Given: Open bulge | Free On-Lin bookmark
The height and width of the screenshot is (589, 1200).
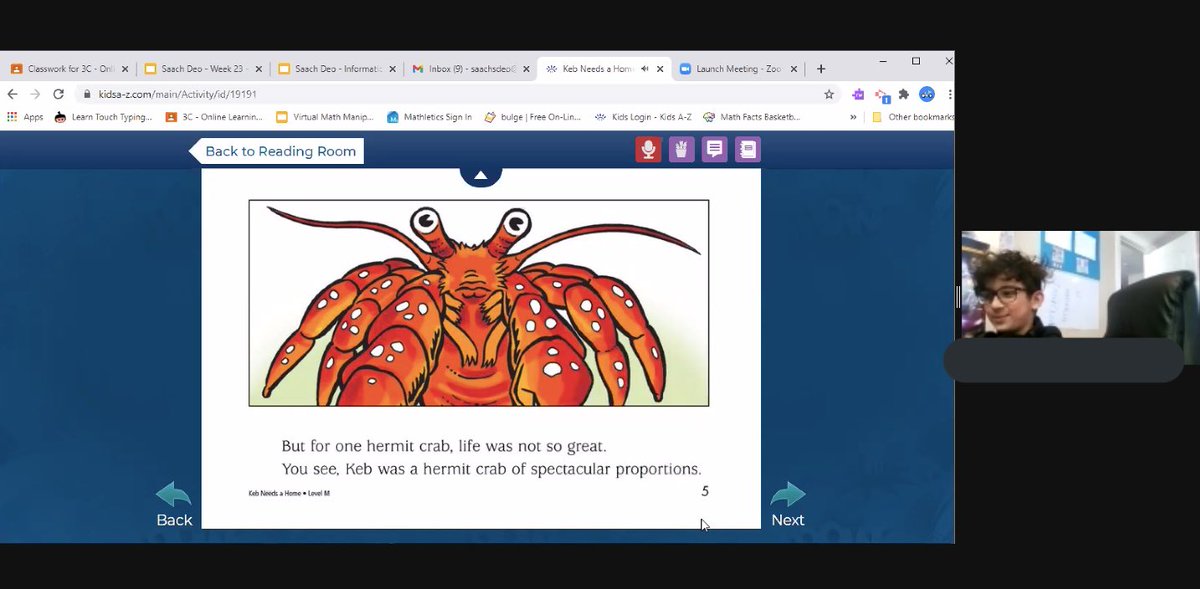Looking at the screenshot, I should pos(532,117).
